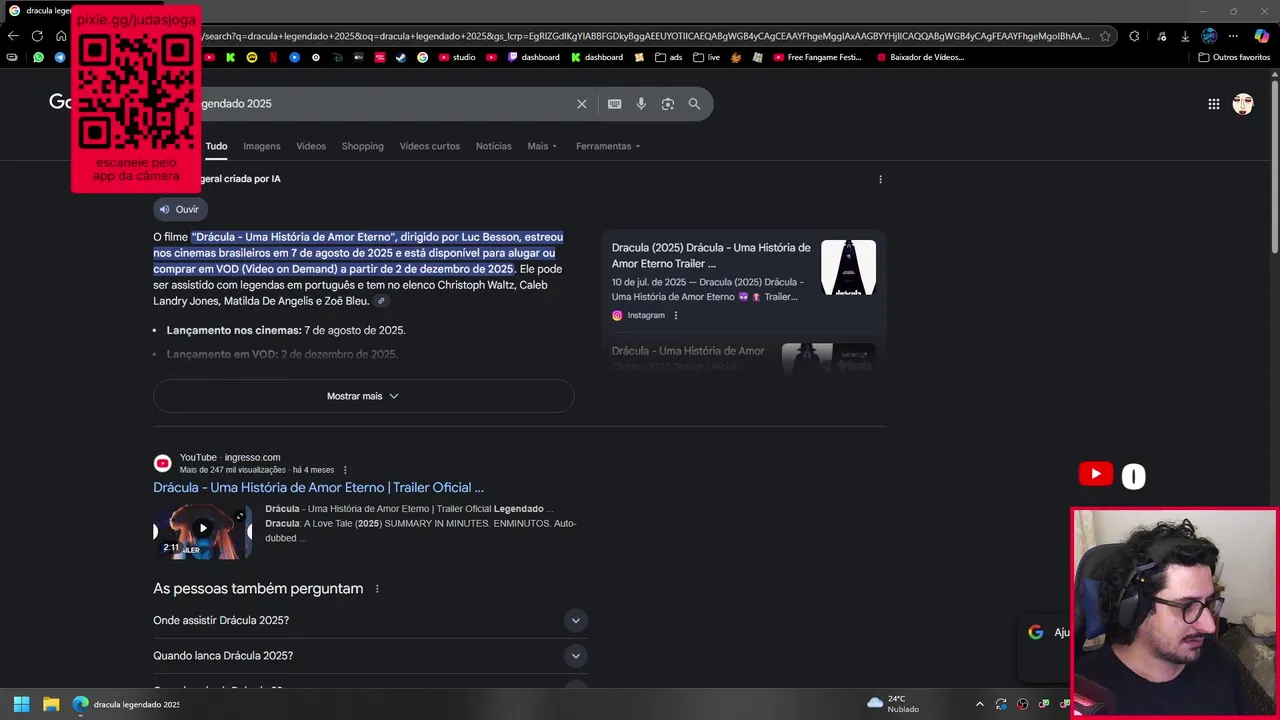Search by image with the Lens icon

tap(668, 104)
